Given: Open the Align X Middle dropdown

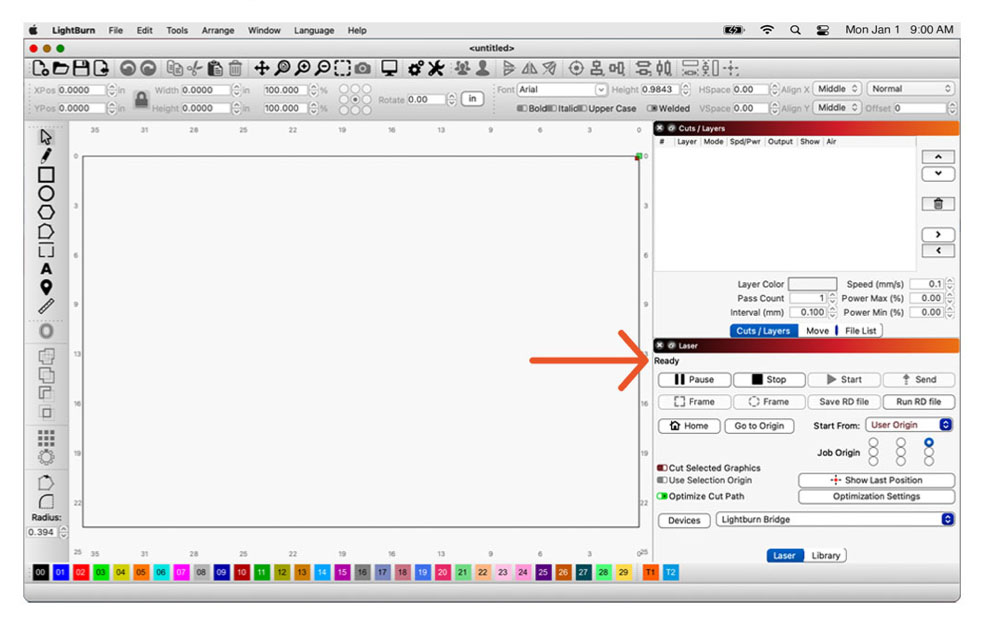Looking at the screenshot, I should point(837,89).
